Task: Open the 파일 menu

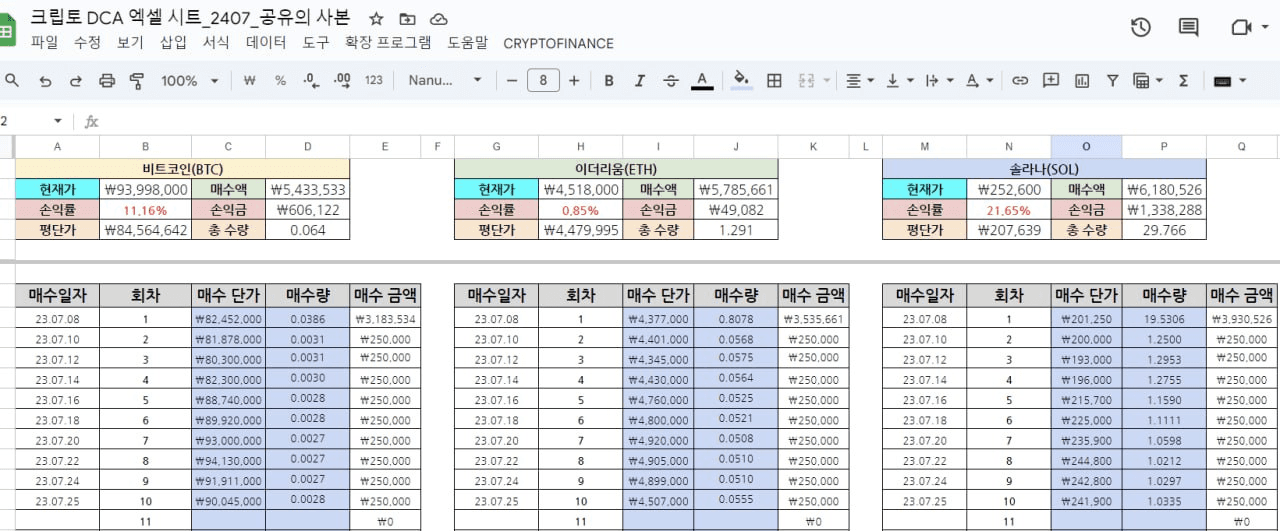Action: (x=44, y=43)
